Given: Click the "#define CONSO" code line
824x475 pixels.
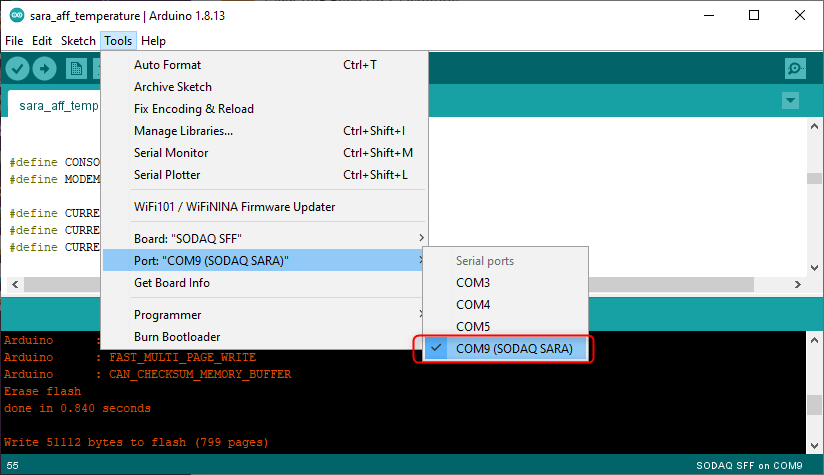Looking at the screenshot, I should [55, 162].
